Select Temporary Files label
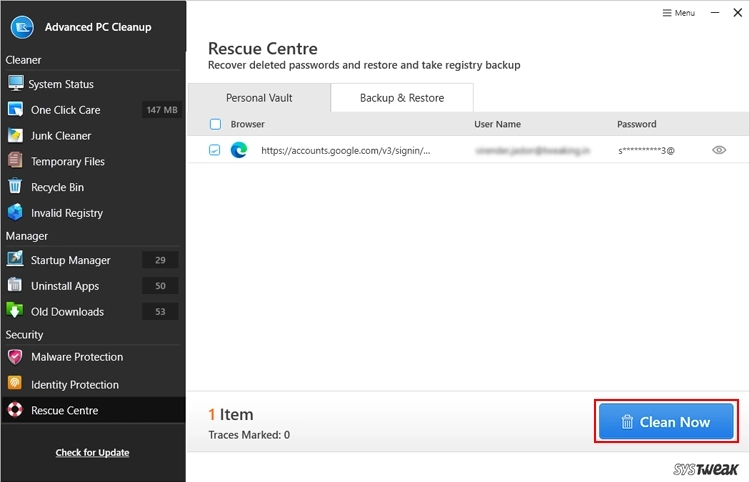750x482 pixels. pyautogui.click(x=68, y=162)
